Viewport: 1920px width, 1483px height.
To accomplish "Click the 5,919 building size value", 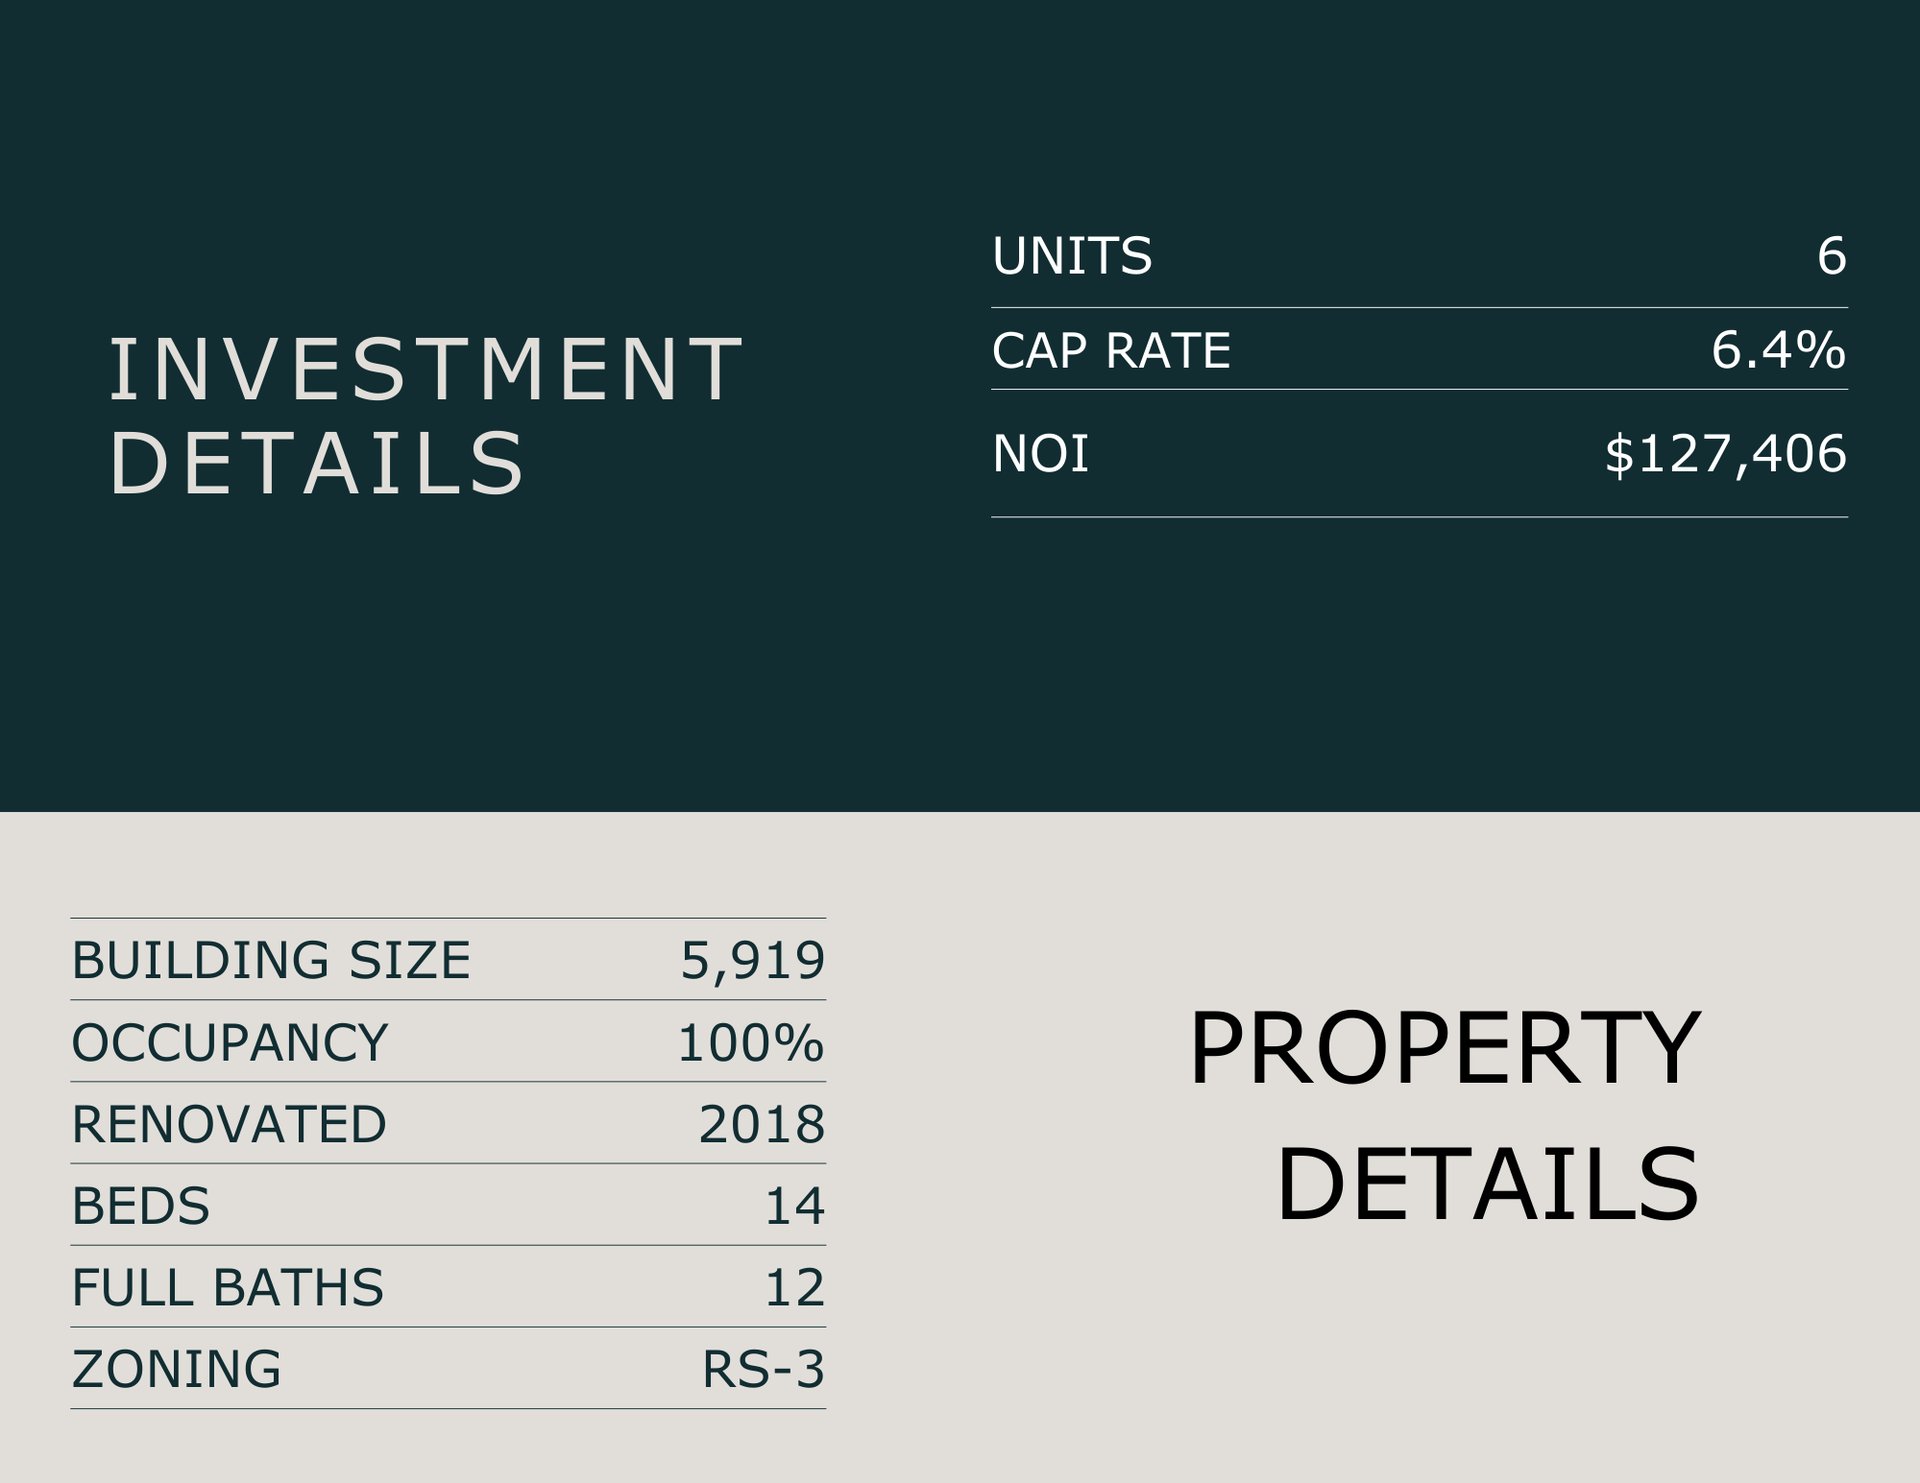I will (752, 961).
